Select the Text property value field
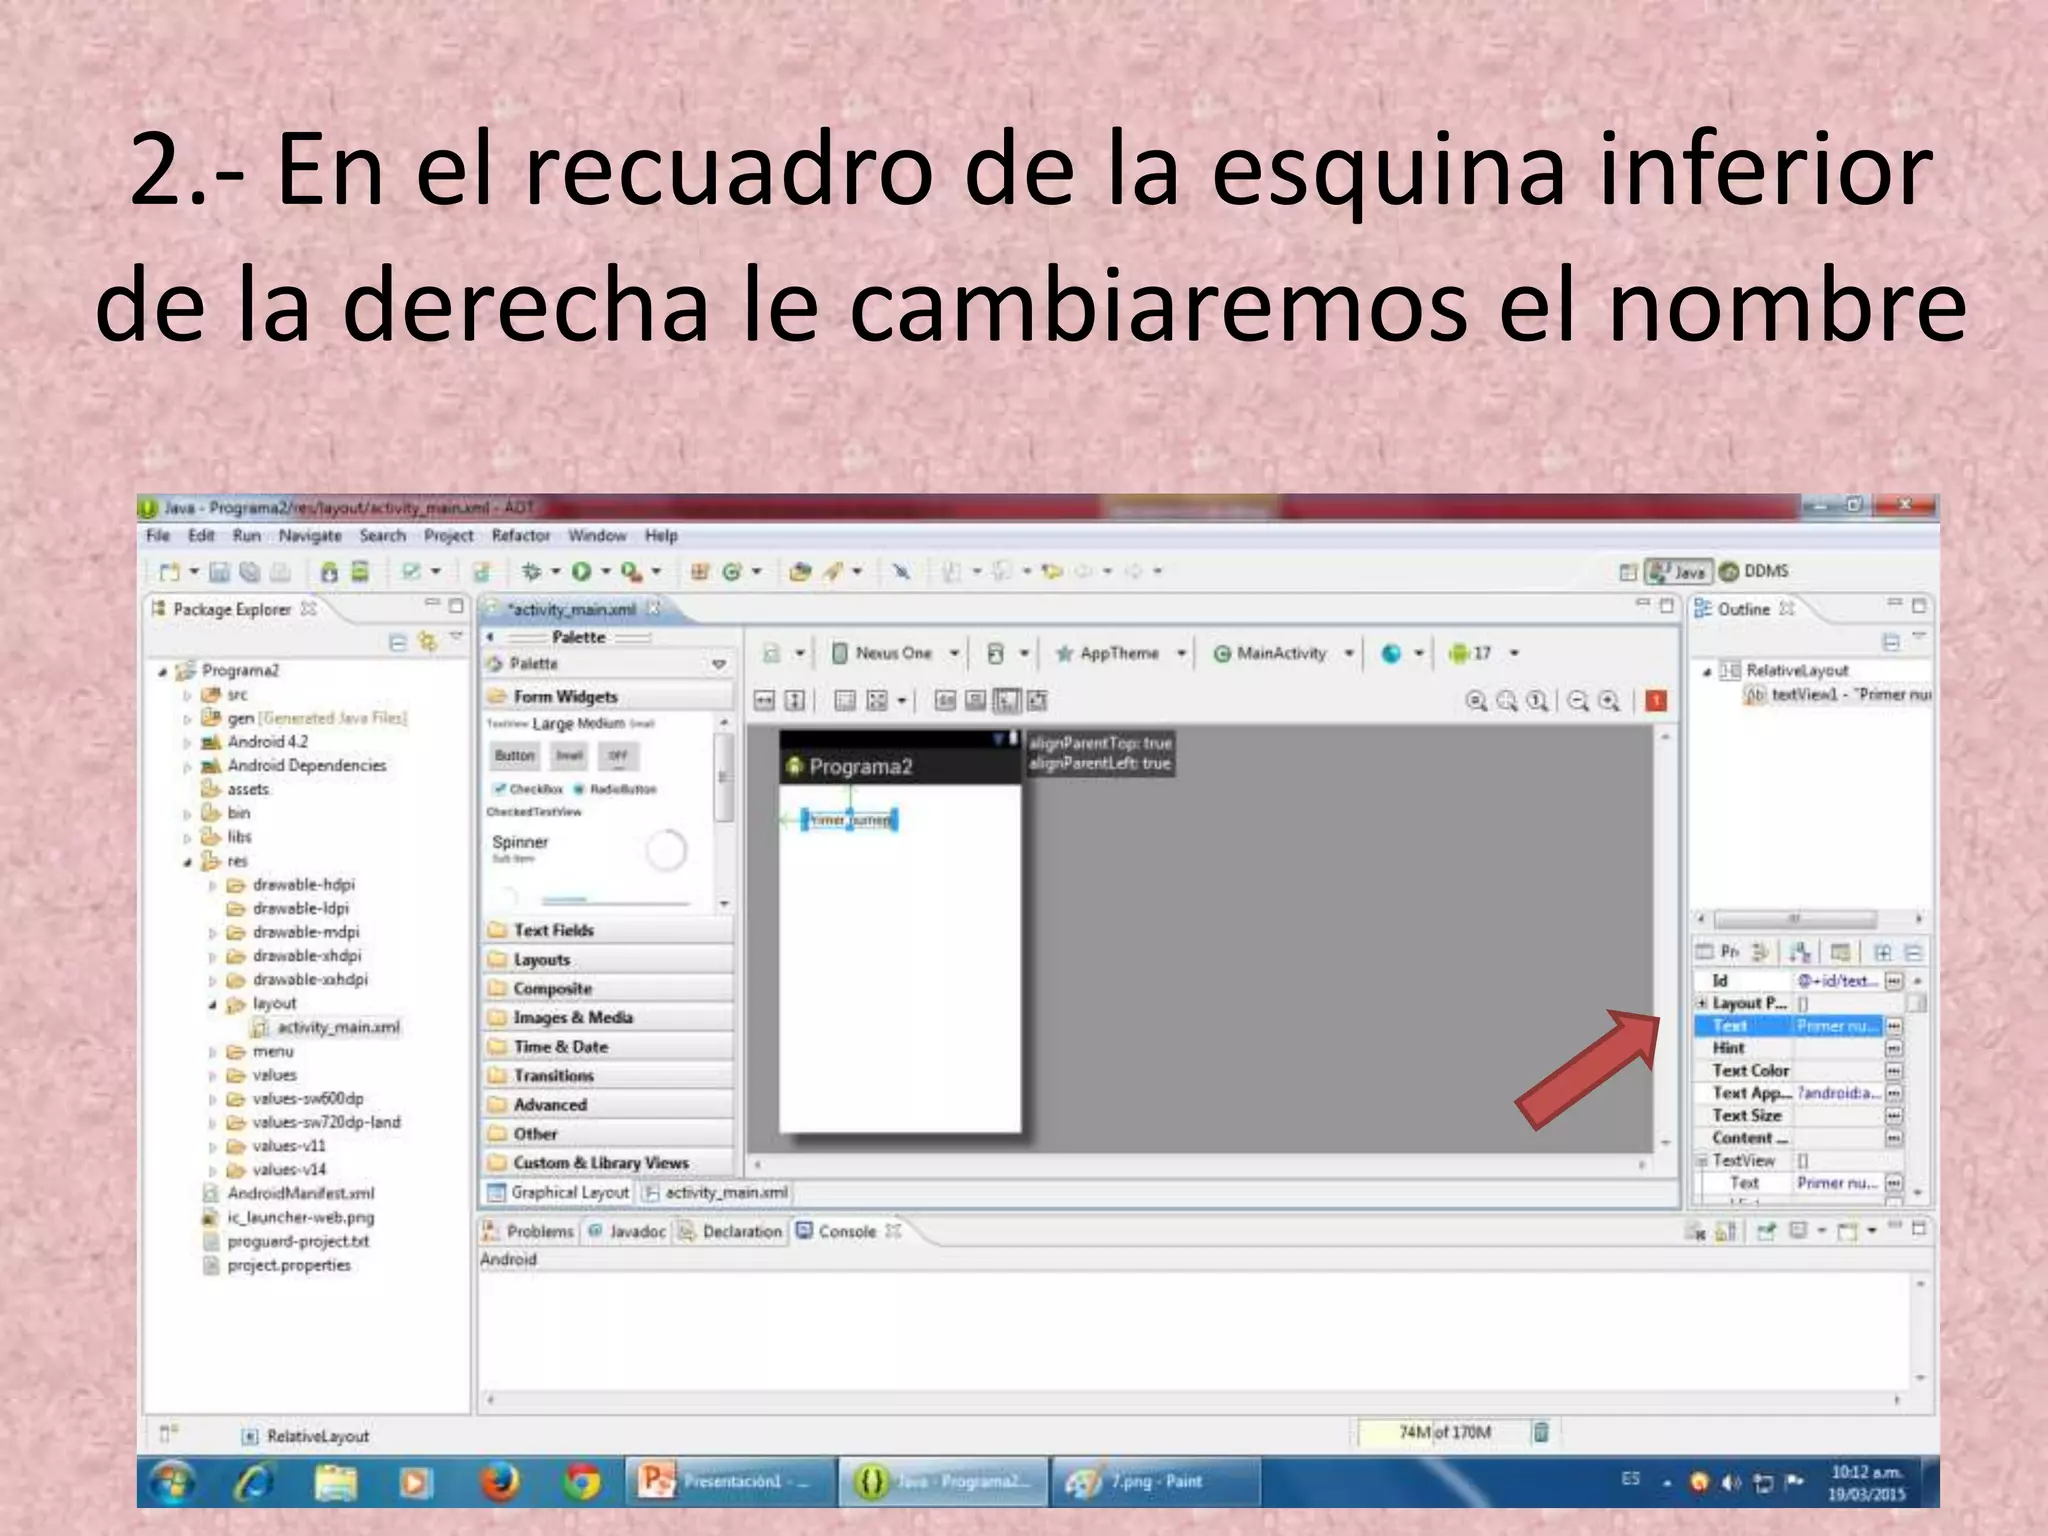The width and height of the screenshot is (2048, 1536). point(1838,1026)
